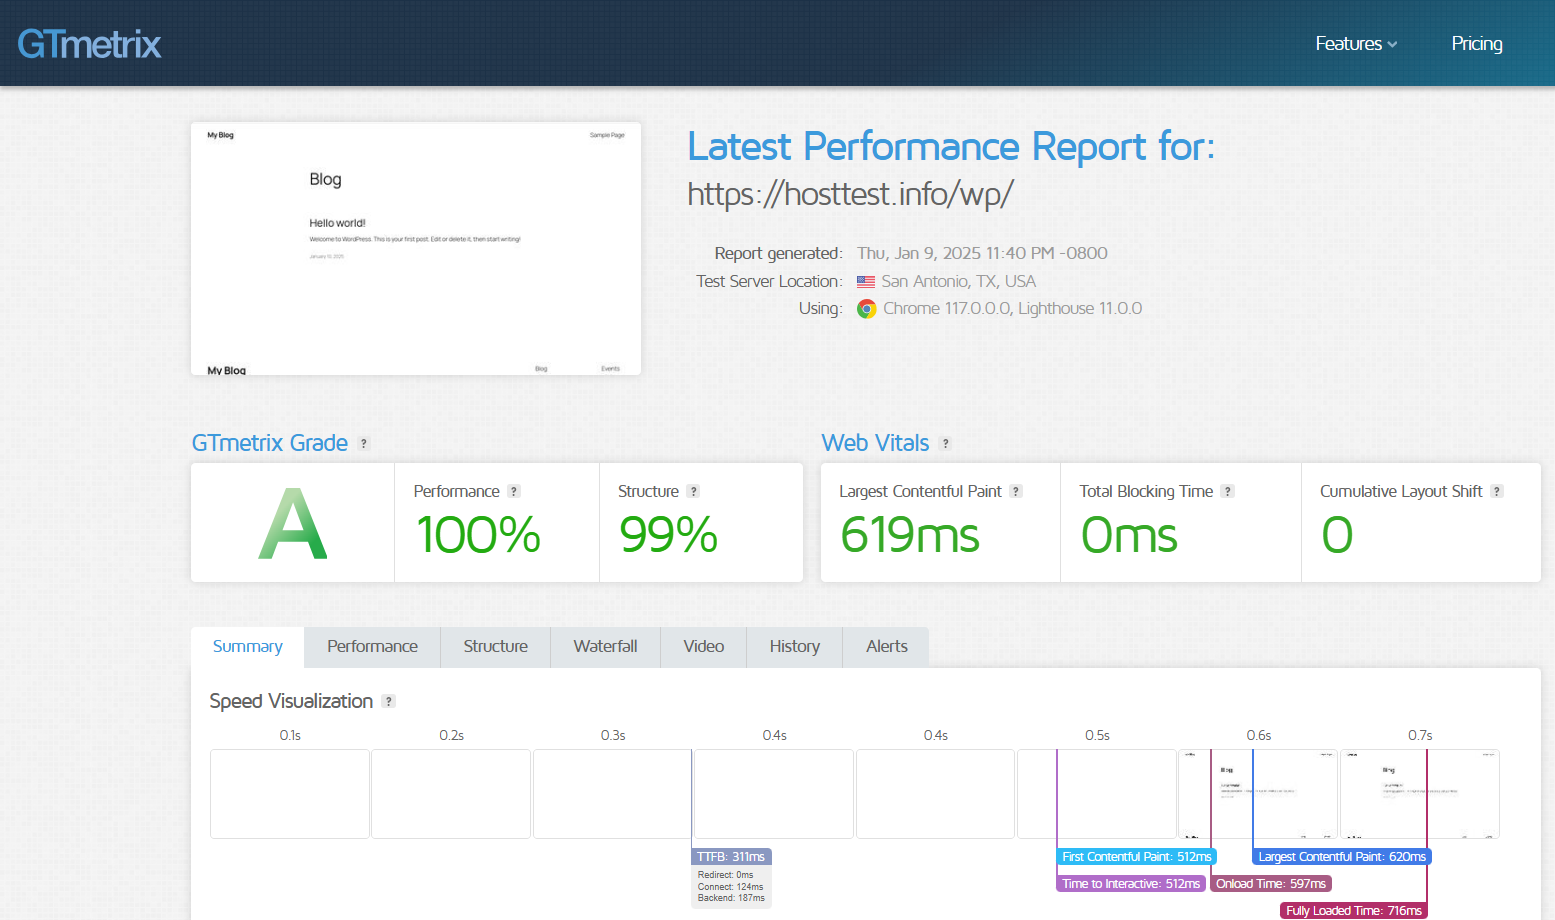Click the help icon beside GTmetrix Grade
The image size is (1555, 920).
[x=364, y=444]
